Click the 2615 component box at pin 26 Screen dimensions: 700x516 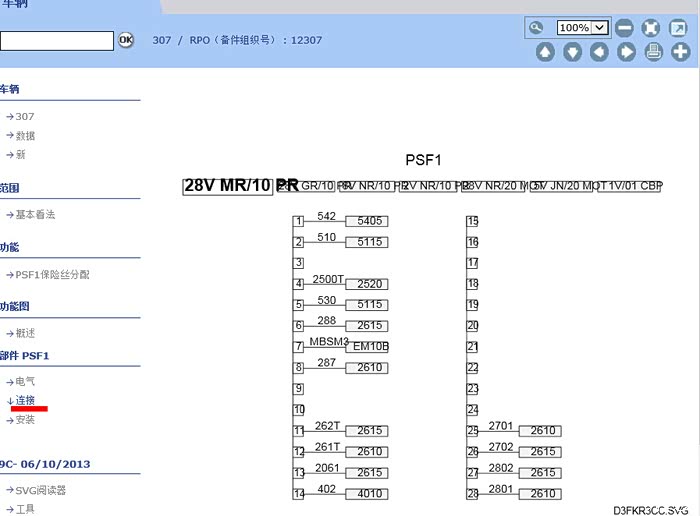[540, 452]
